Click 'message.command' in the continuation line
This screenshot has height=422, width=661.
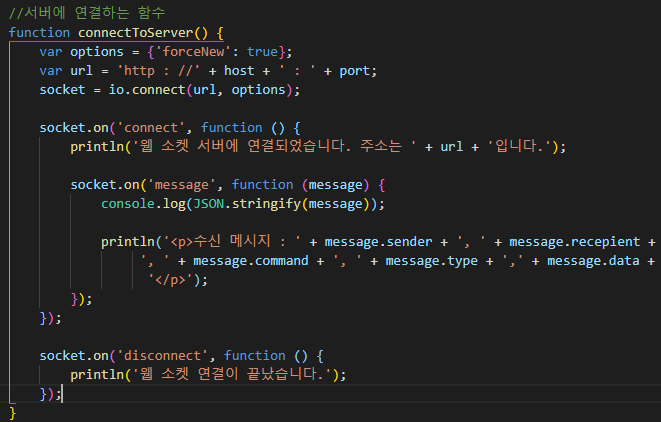[x=251, y=261]
